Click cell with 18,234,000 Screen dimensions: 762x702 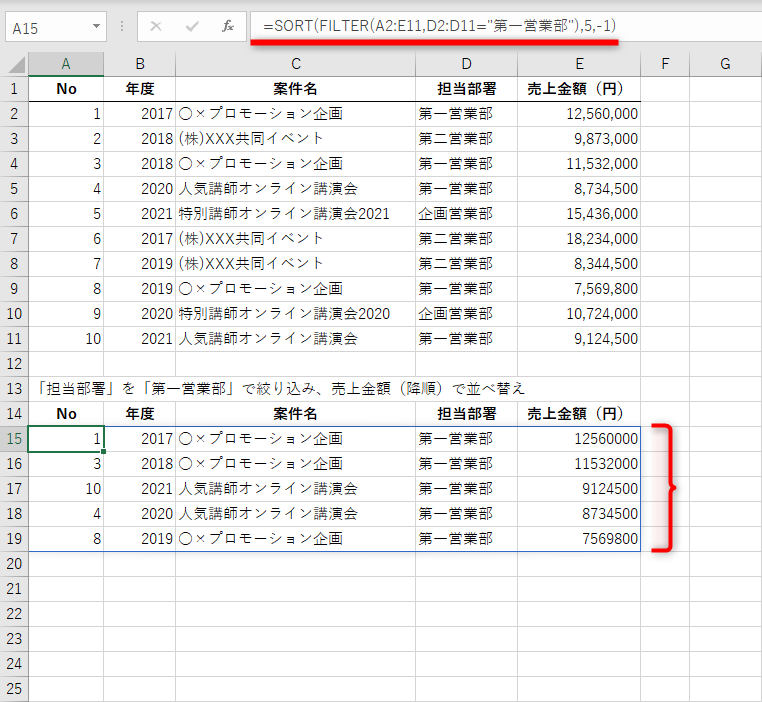[579, 239]
